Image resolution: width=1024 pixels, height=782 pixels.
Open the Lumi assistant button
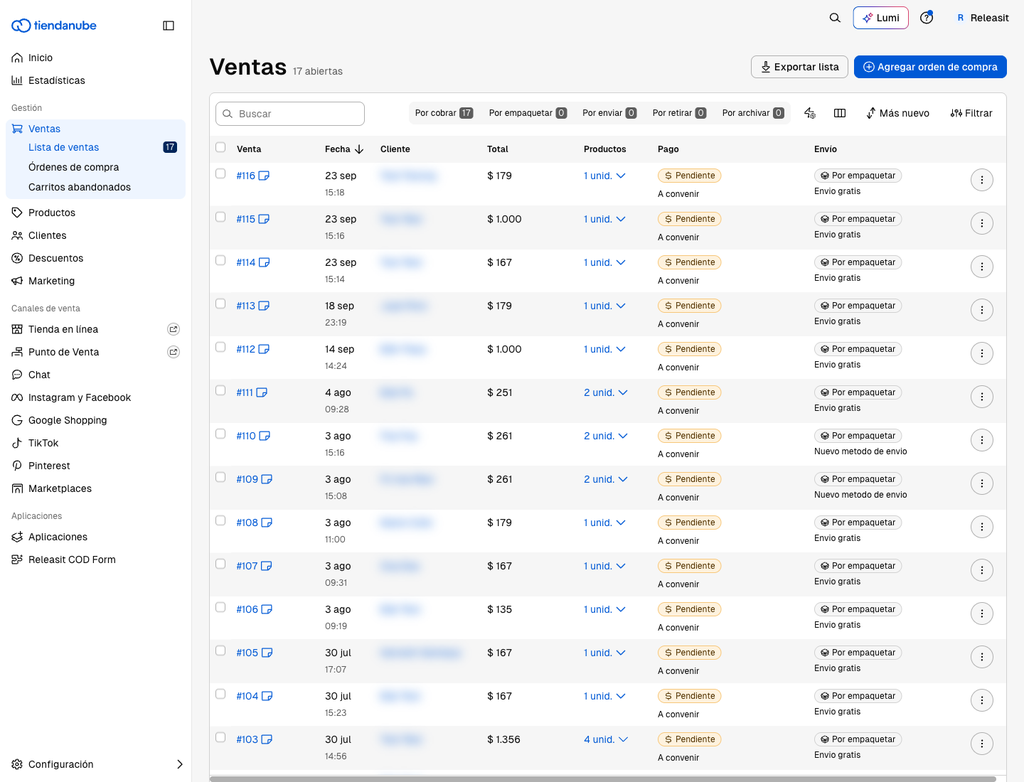tap(880, 18)
